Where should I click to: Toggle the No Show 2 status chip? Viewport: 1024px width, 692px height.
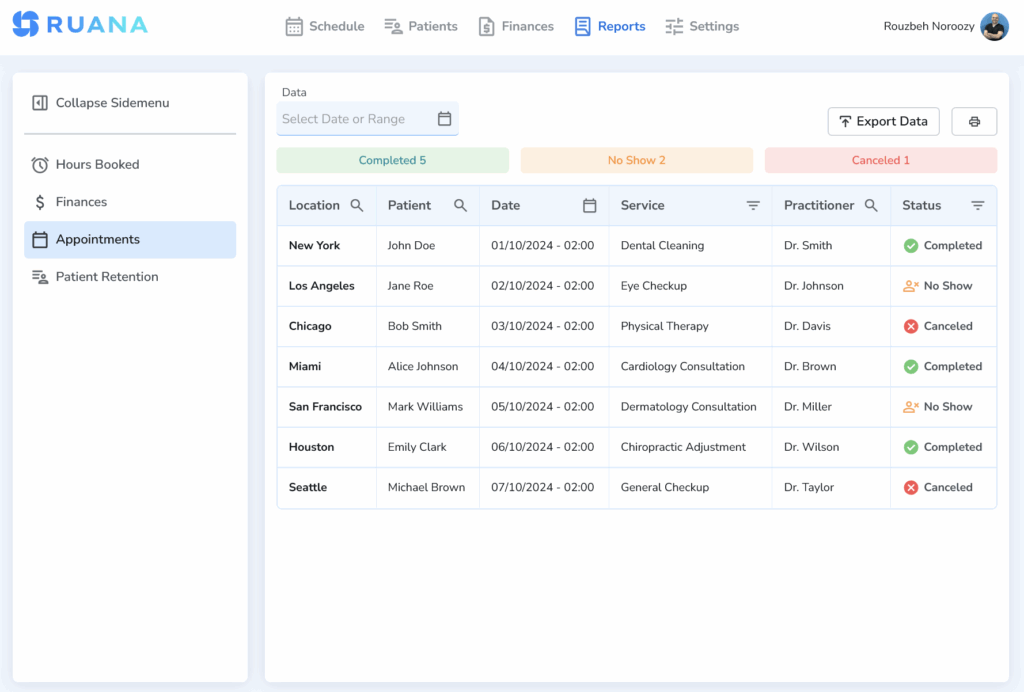click(x=636, y=160)
